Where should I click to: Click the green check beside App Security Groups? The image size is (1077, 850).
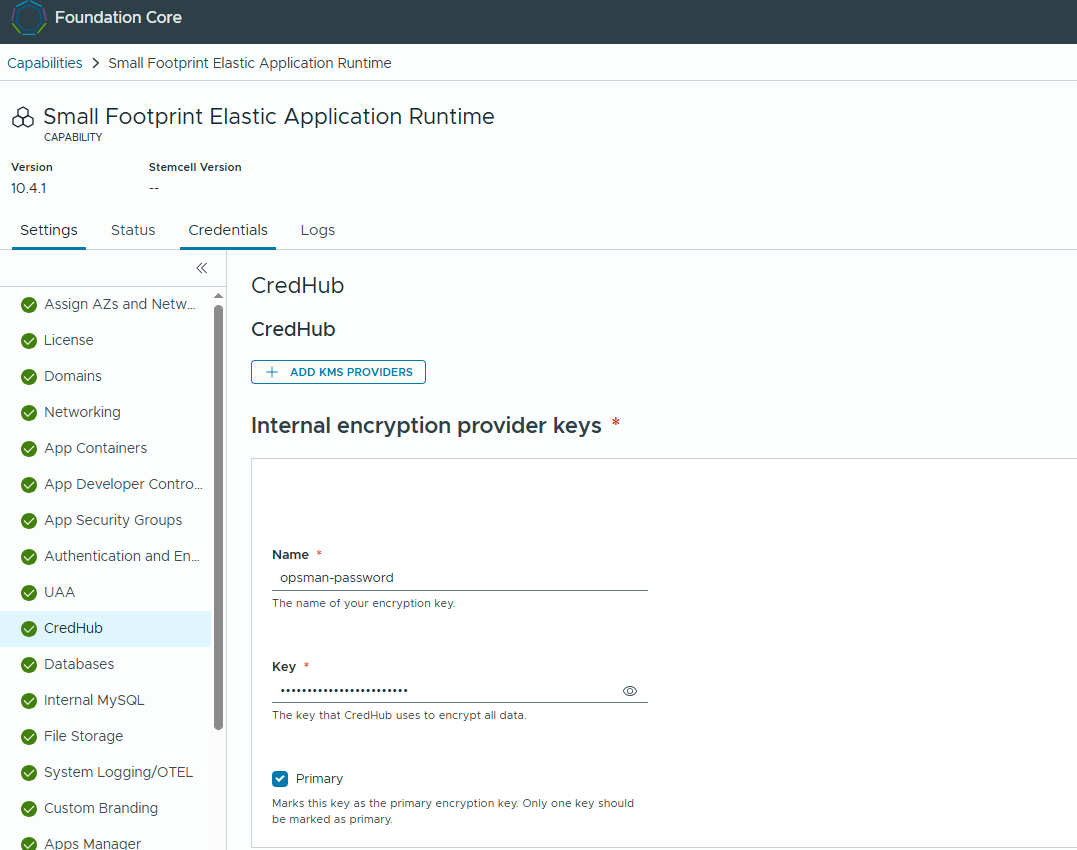pyautogui.click(x=29, y=520)
